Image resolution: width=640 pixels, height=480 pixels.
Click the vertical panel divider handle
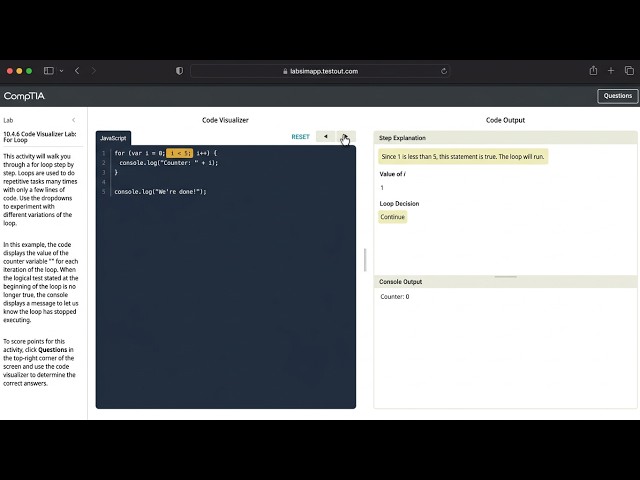click(x=365, y=260)
